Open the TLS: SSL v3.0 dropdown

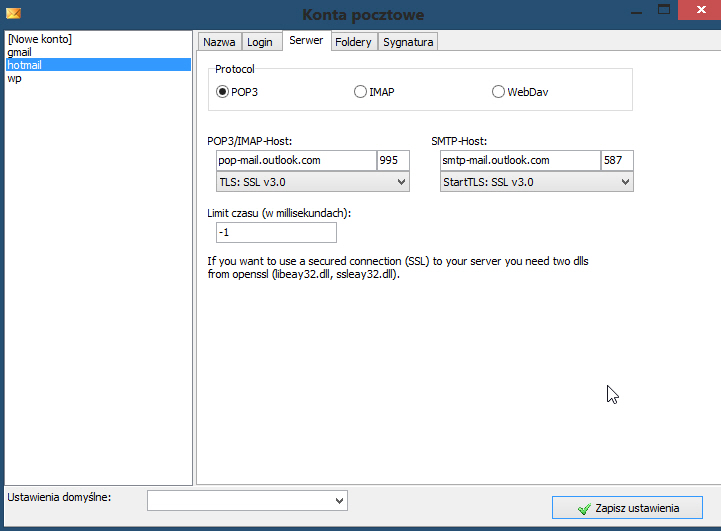click(x=313, y=182)
